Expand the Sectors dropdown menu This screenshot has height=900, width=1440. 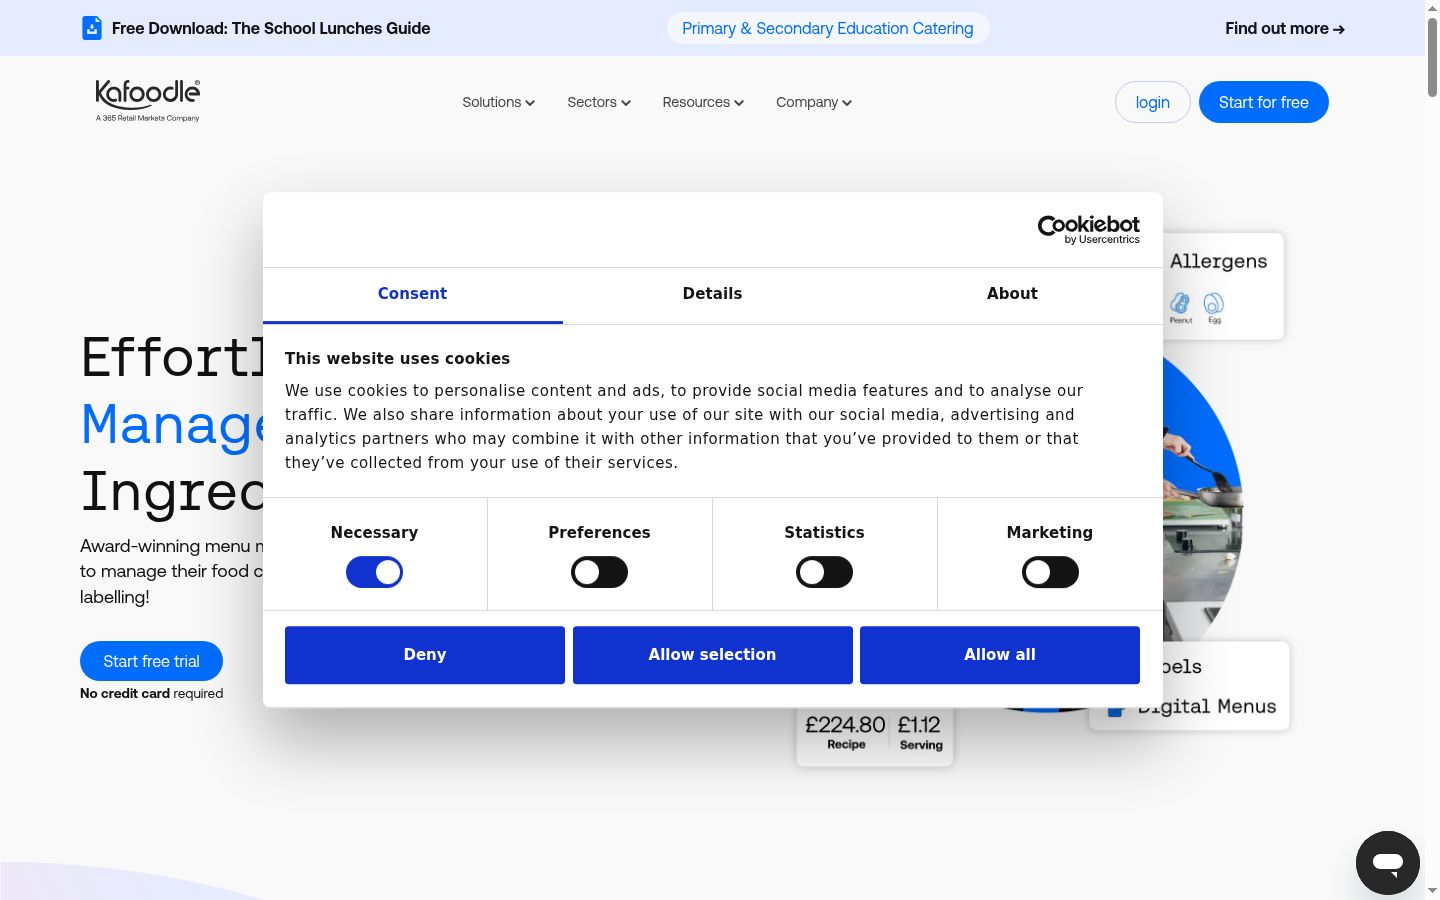599,102
